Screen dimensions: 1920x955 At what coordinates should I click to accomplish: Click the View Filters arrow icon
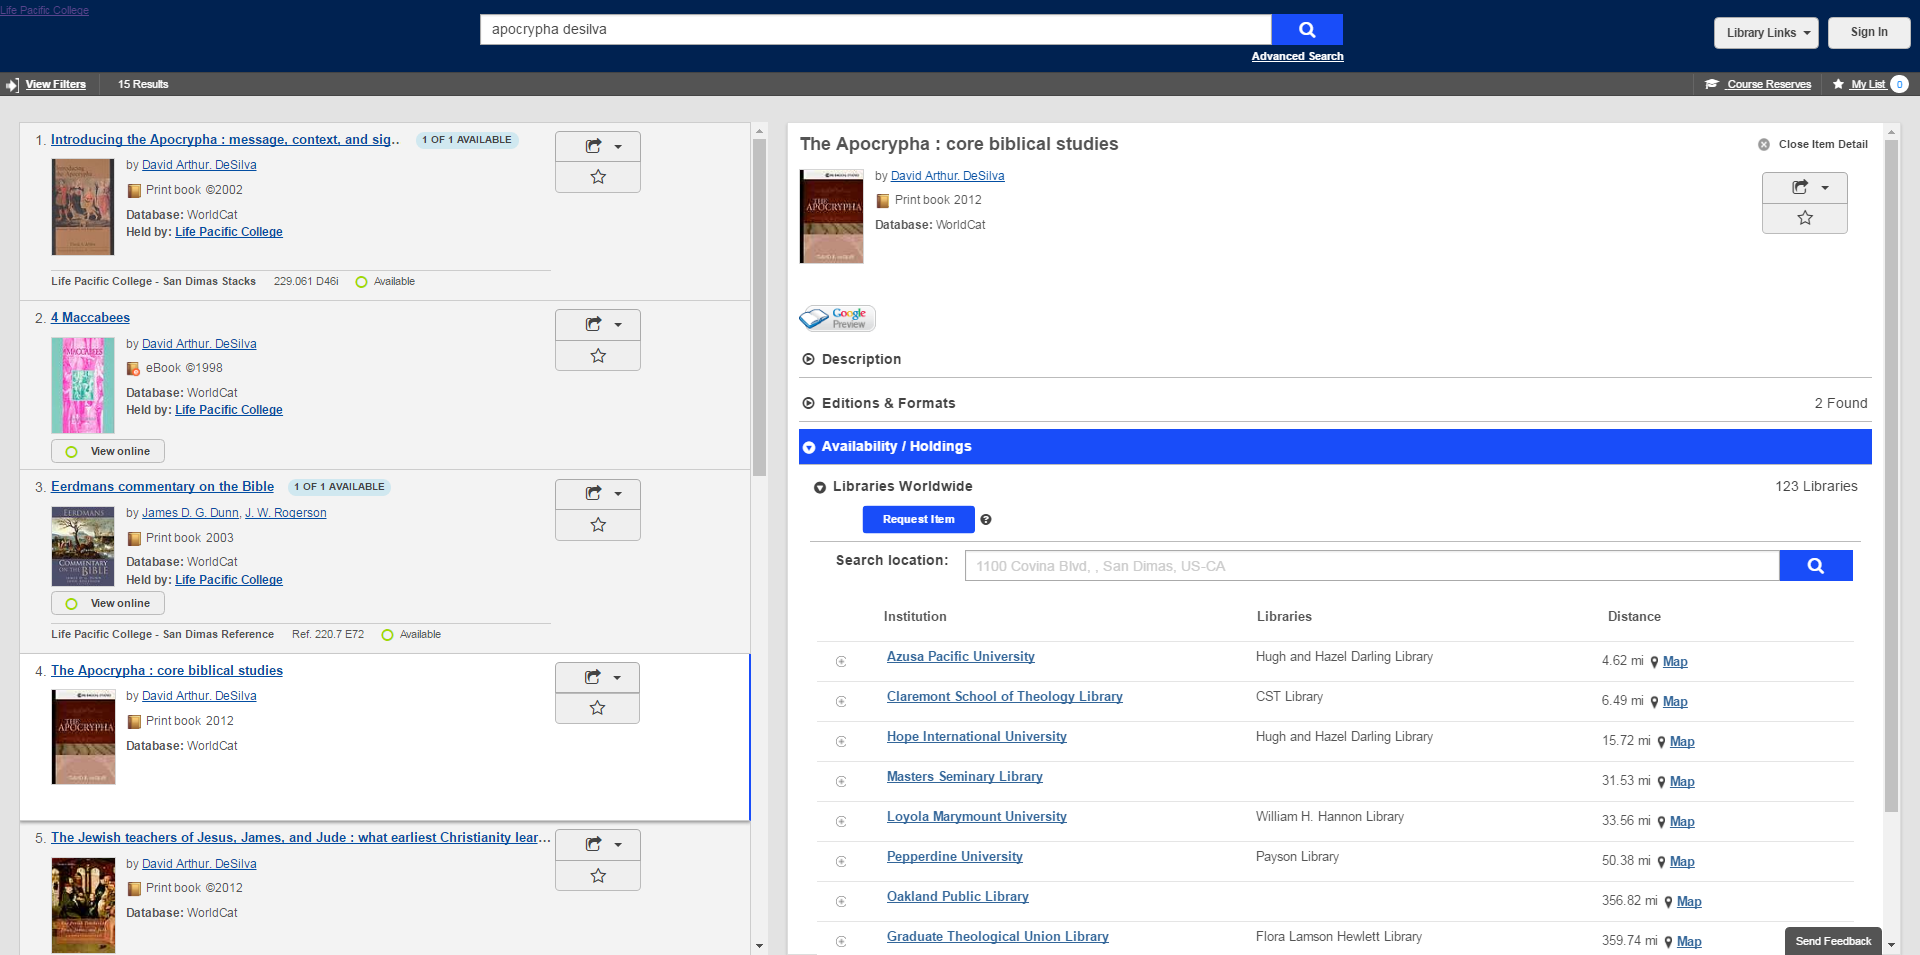point(12,85)
